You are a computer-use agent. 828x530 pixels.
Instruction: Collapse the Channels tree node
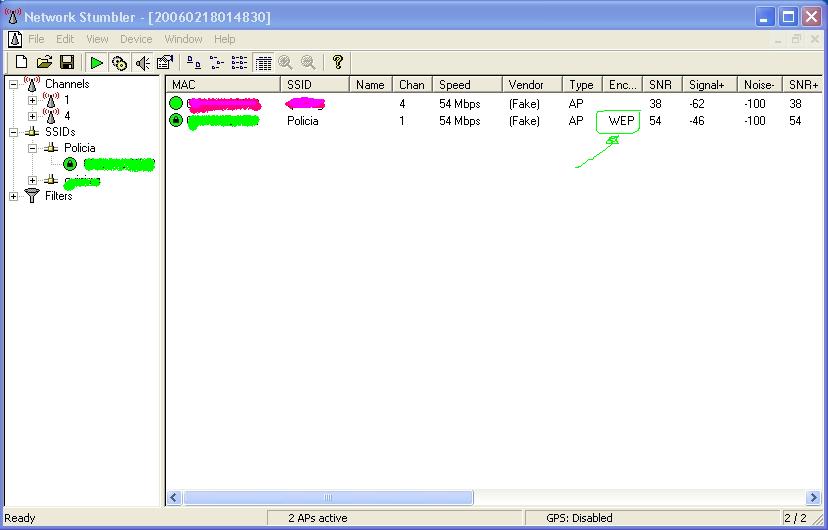tap(13, 84)
